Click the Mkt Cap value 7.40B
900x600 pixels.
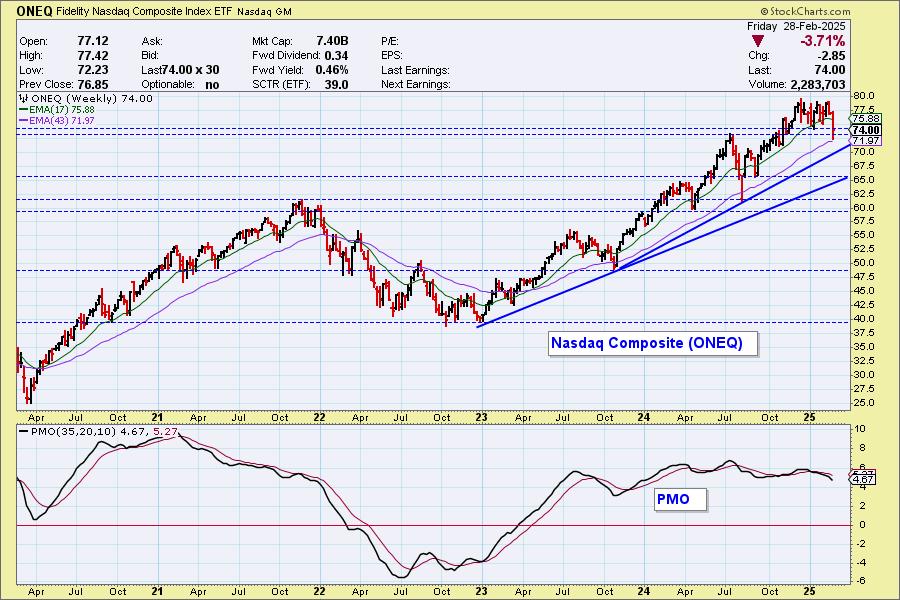[332, 41]
